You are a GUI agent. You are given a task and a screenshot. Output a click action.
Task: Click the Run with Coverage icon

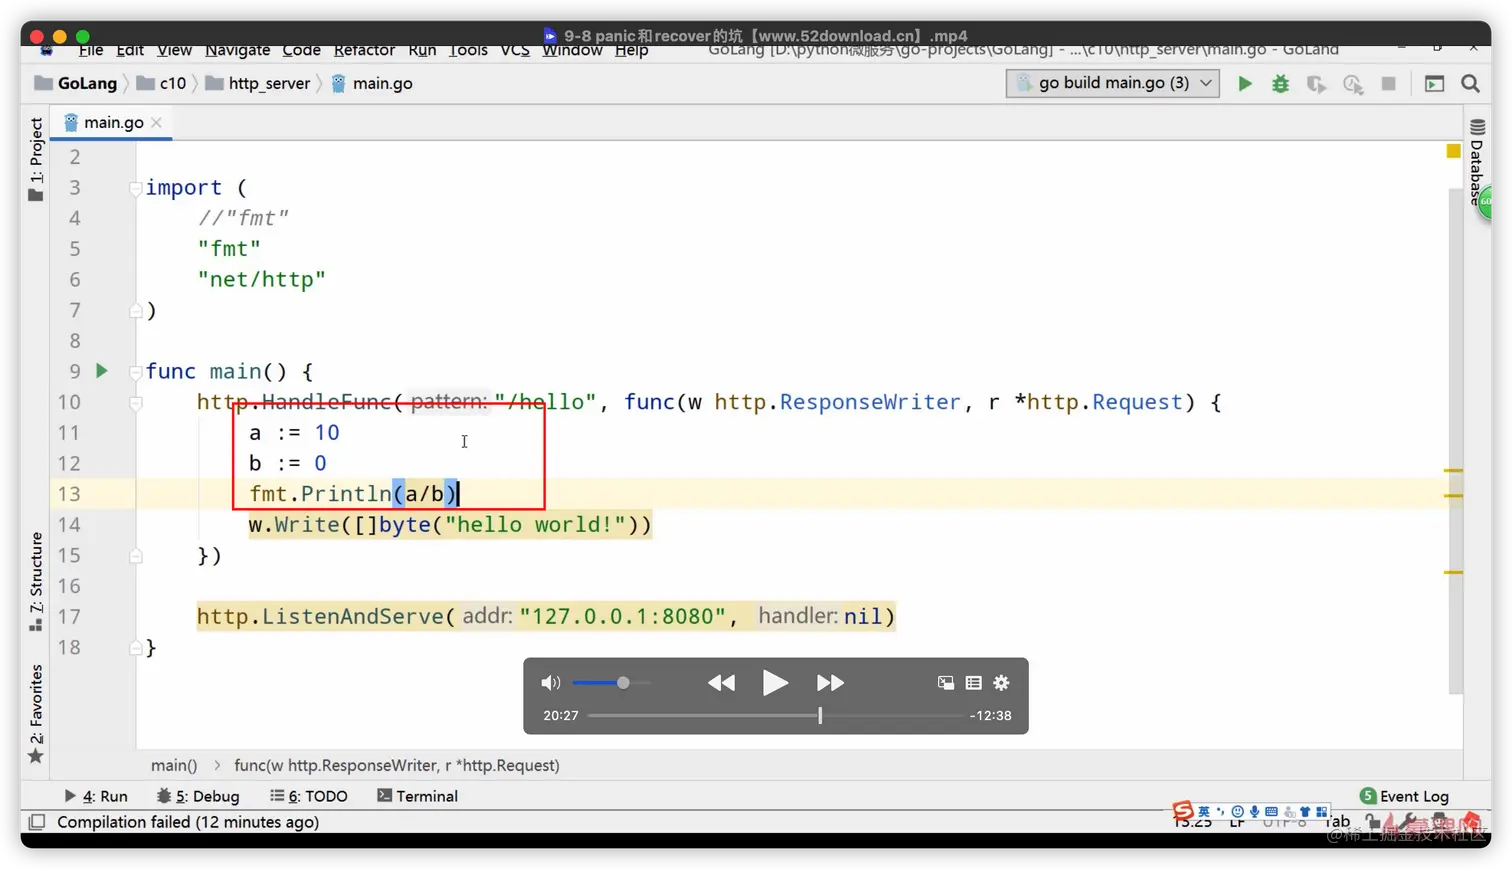tap(1316, 84)
